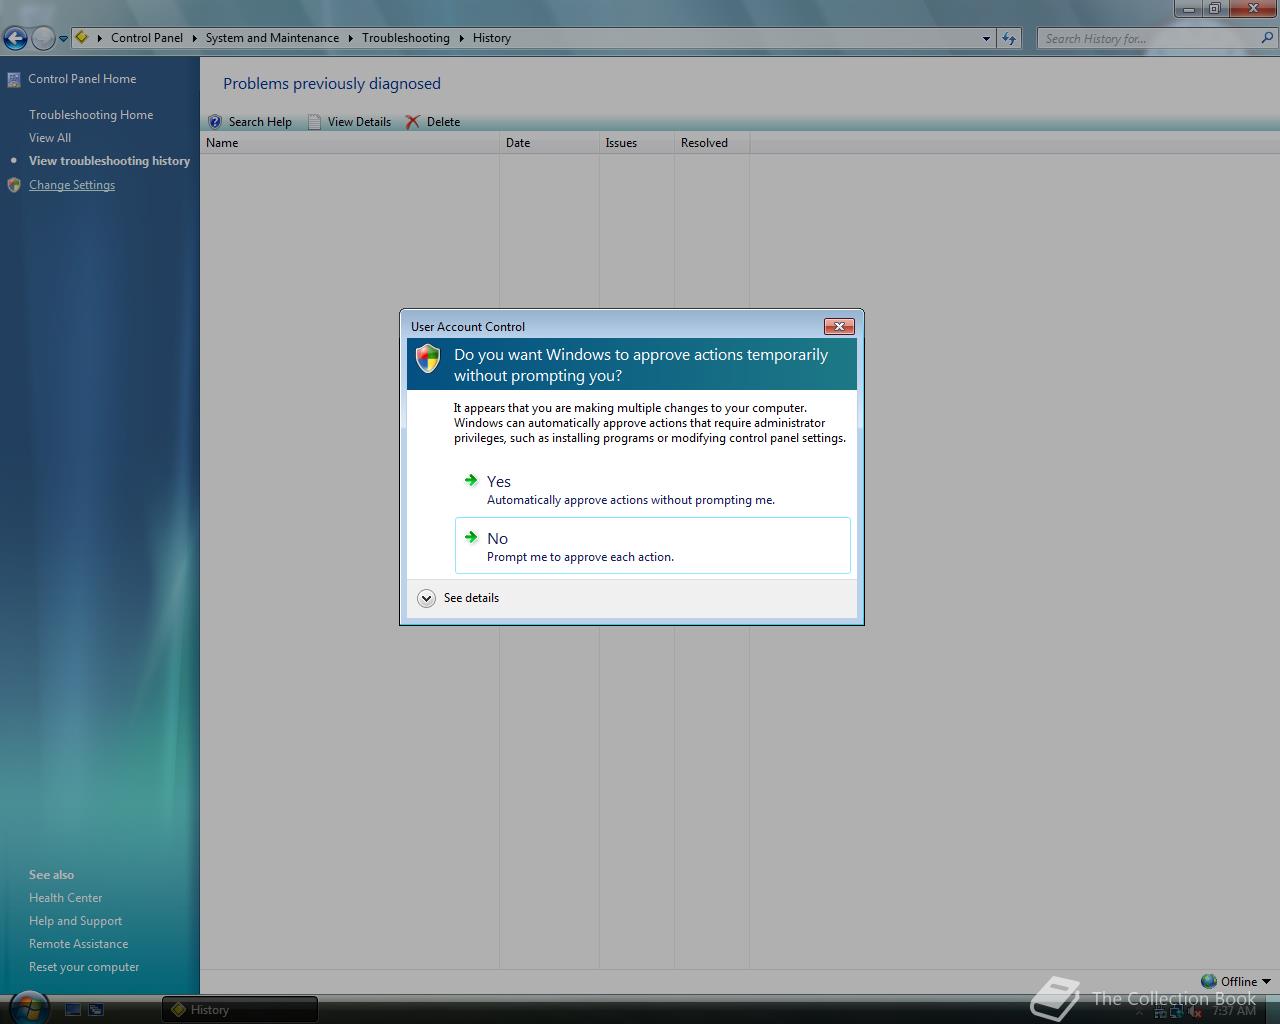Click the View Details document icon

(x=314, y=122)
